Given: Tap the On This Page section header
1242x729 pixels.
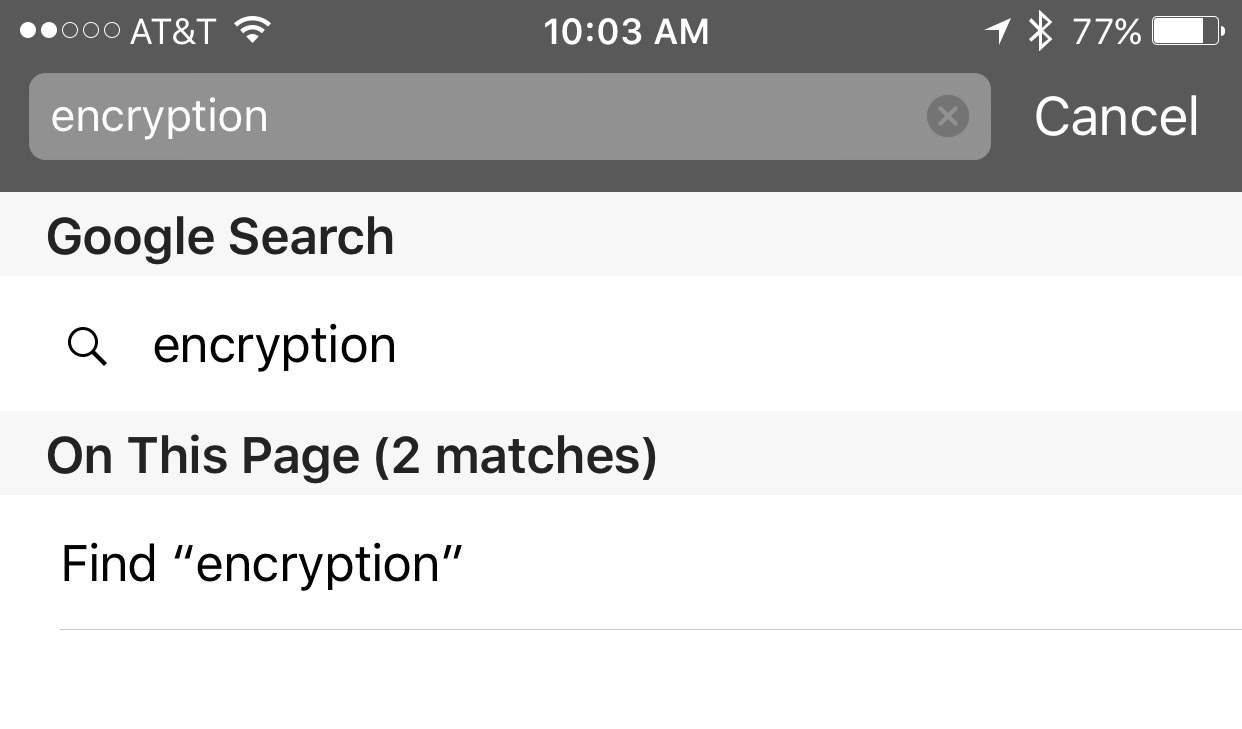Looking at the screenshot, I should click(x=205, y=456).
